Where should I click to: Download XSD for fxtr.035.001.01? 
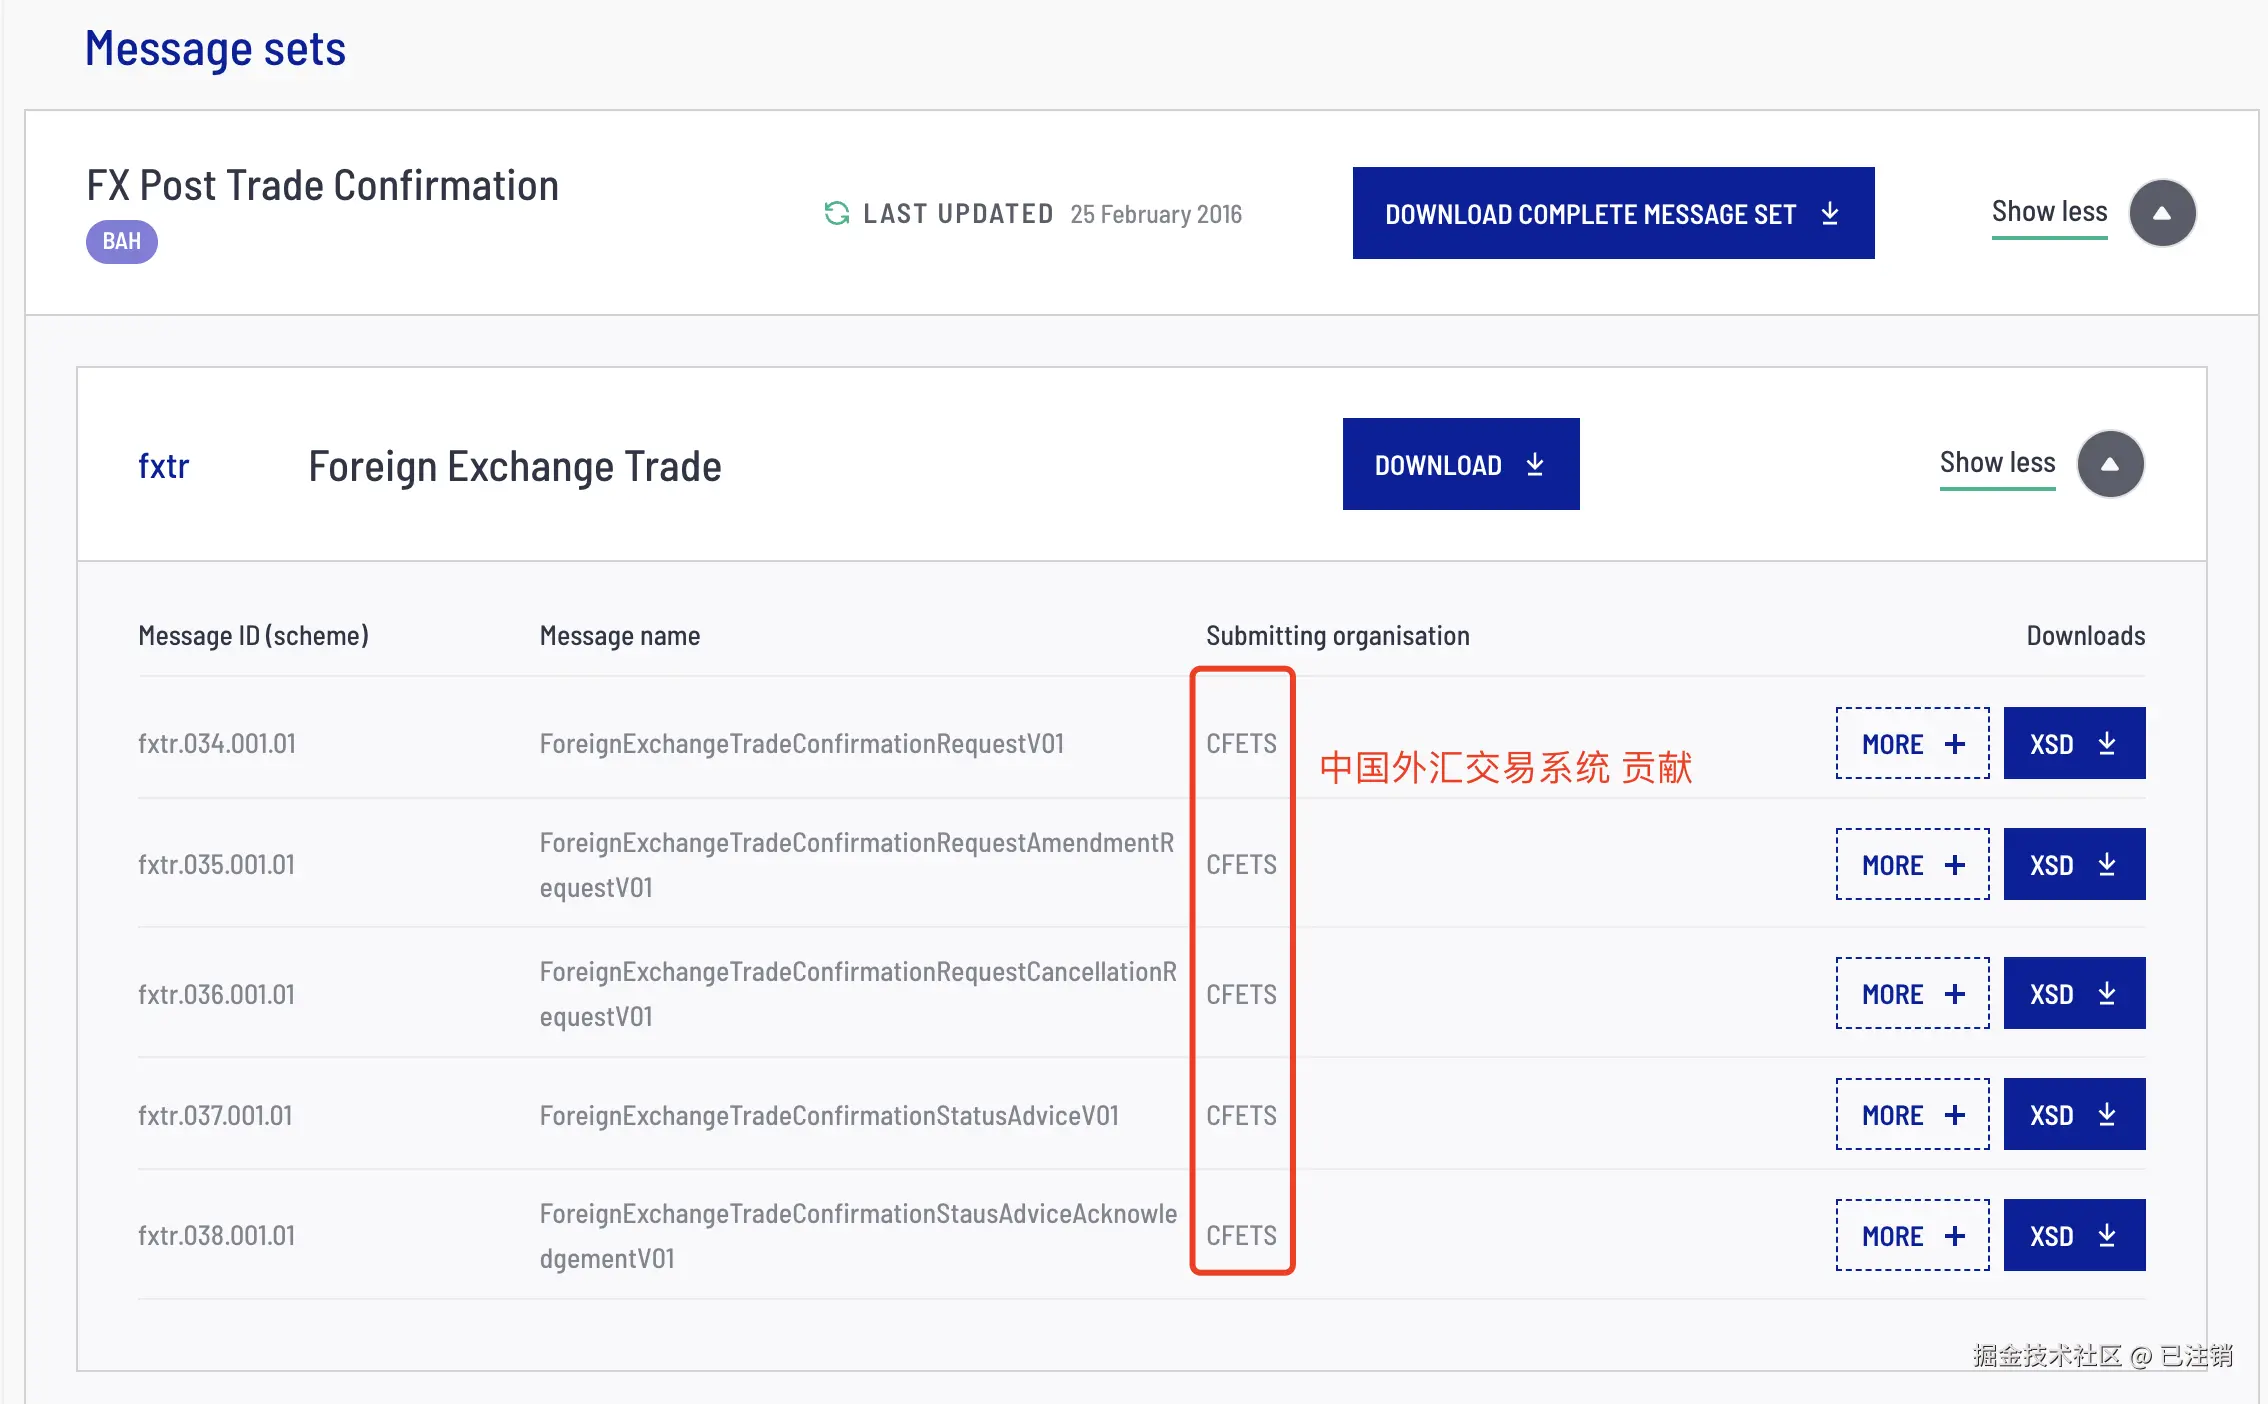[x=2074, y=864]
